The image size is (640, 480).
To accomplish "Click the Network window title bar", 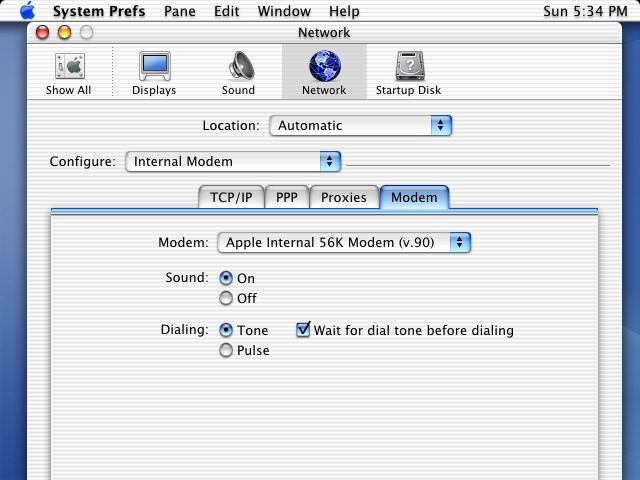I will pyautogui.click(x=324, y=33).
